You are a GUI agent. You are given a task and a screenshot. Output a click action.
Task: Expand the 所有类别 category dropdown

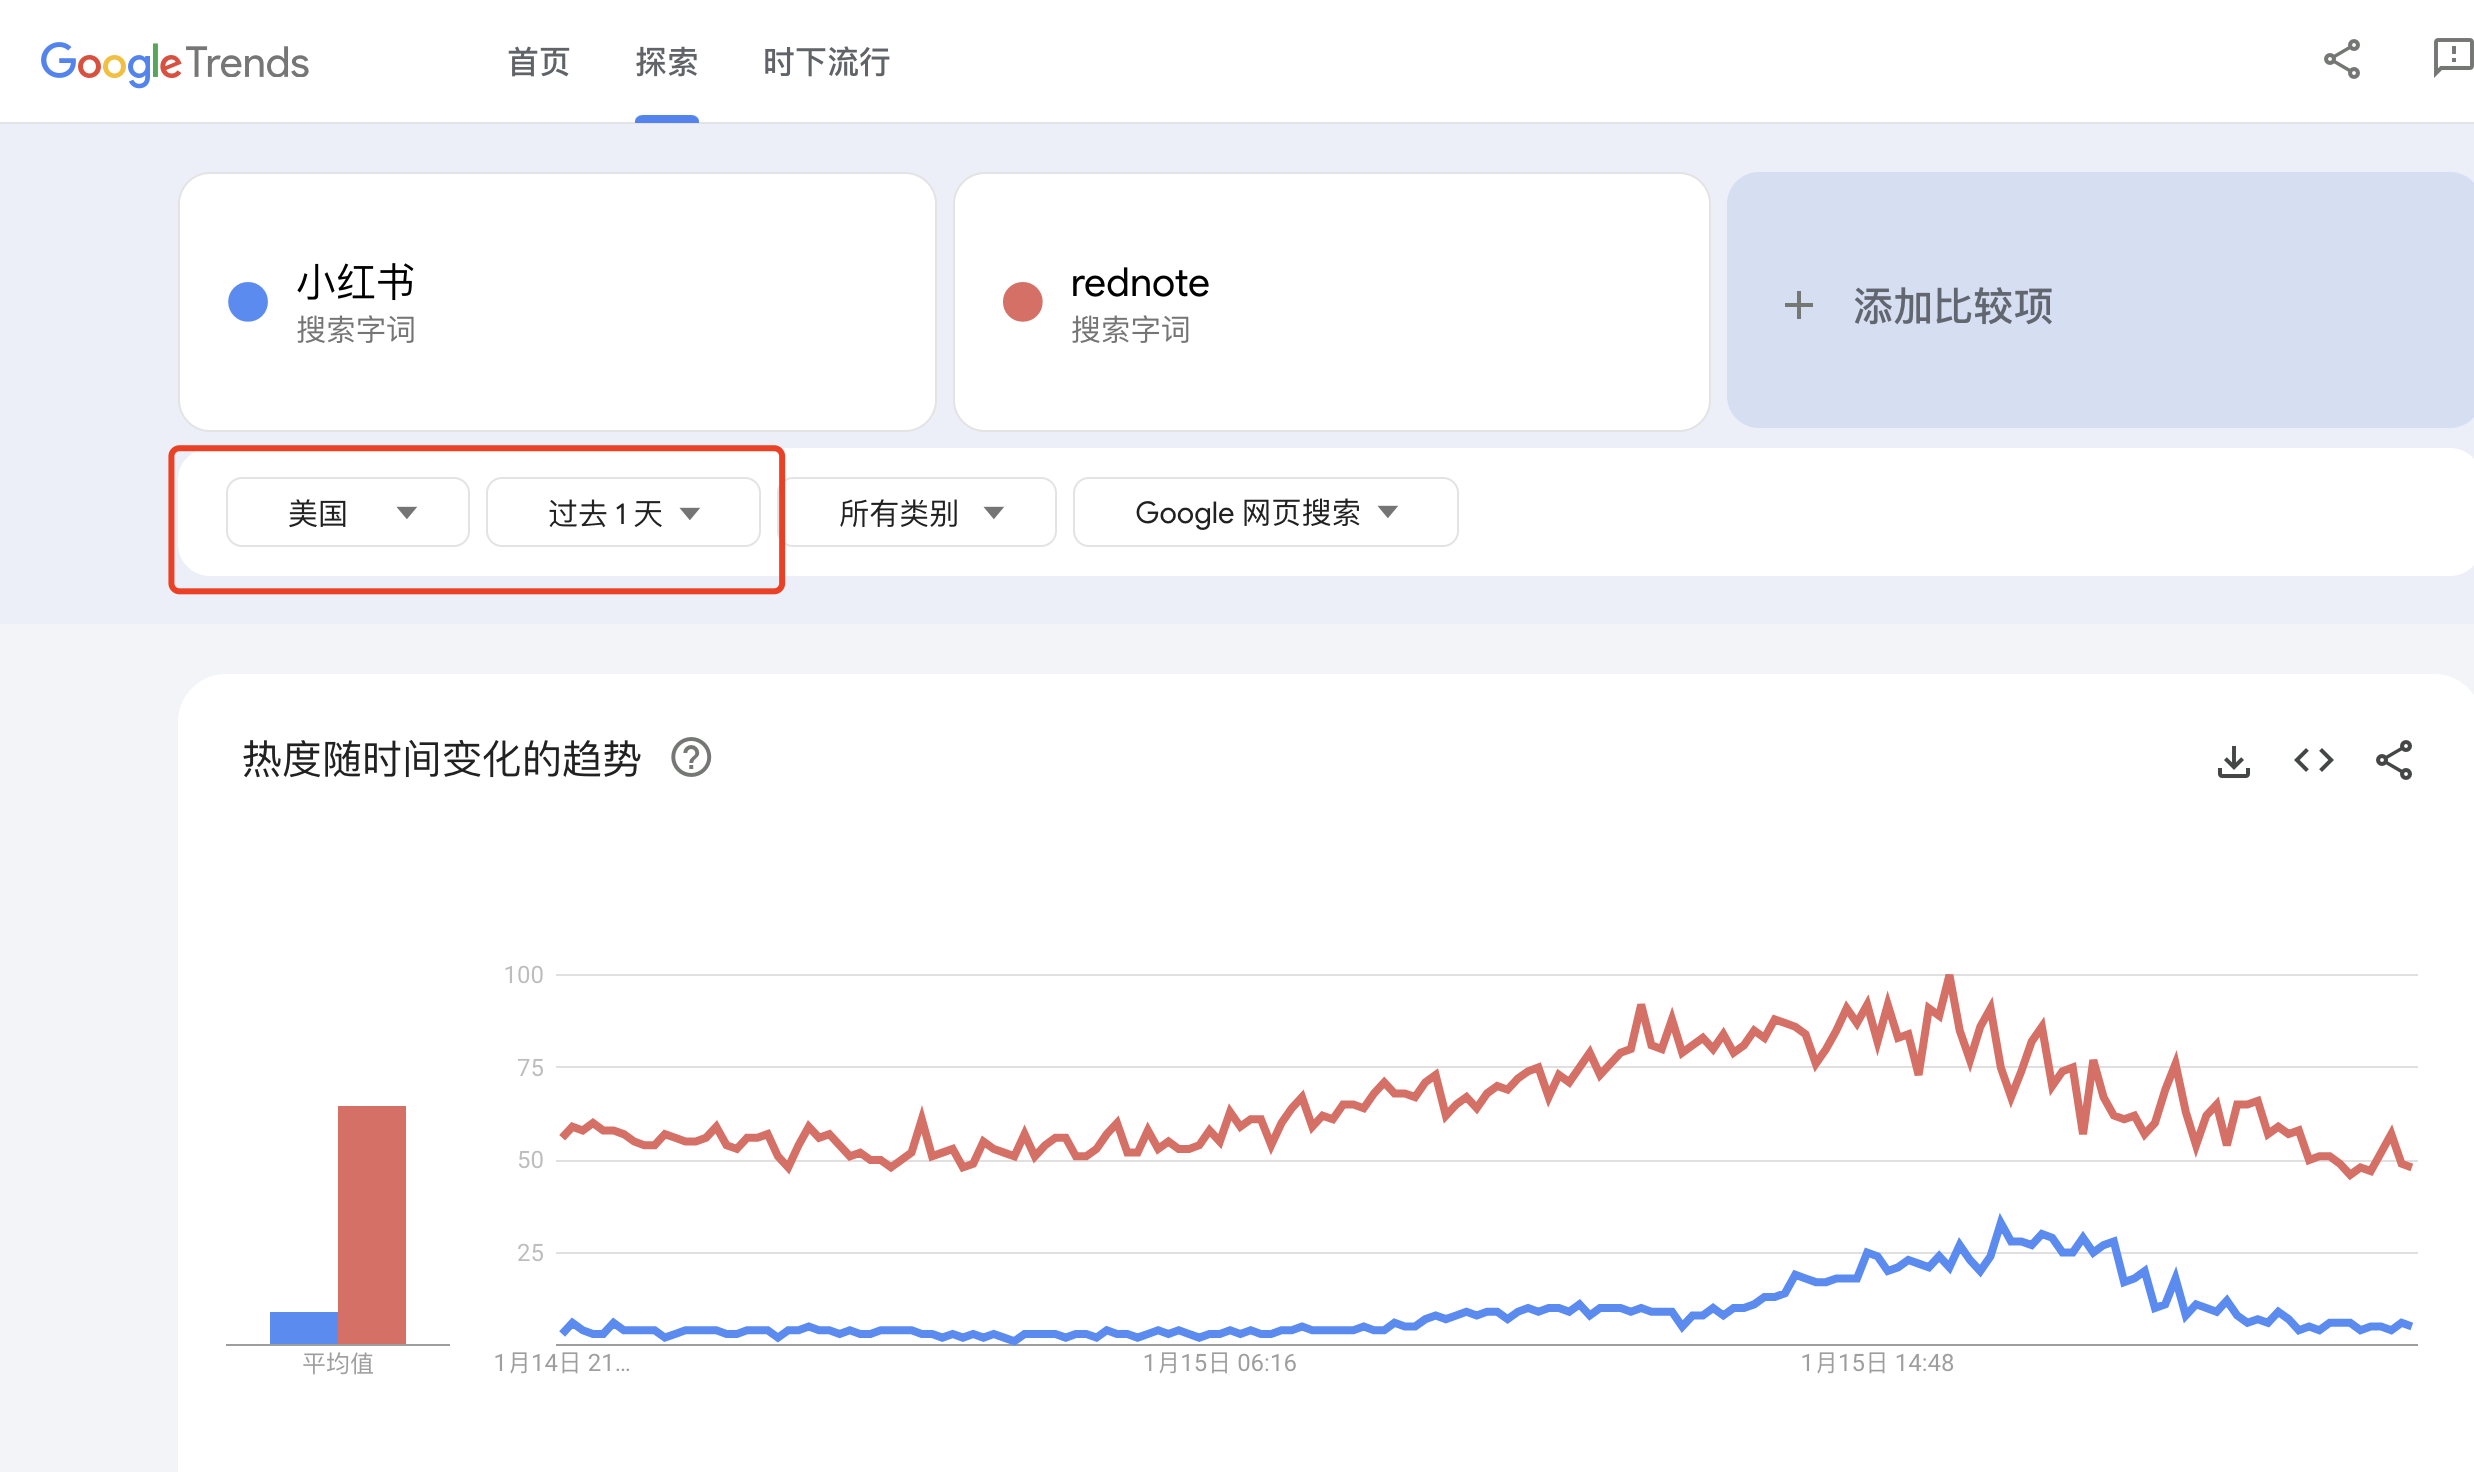click(x=919, y=512)
